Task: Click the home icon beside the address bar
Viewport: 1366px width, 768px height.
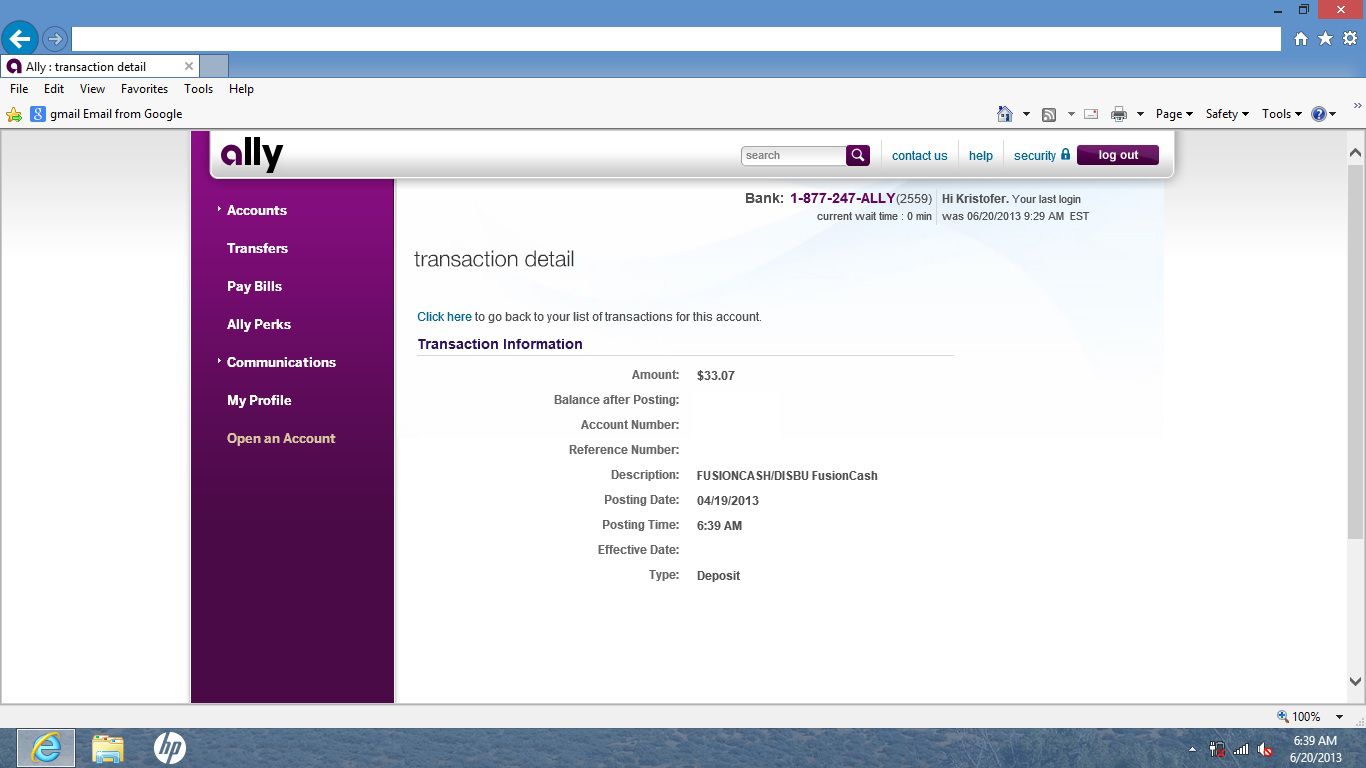Action: pyautogui.click(x=1301, y=39)
